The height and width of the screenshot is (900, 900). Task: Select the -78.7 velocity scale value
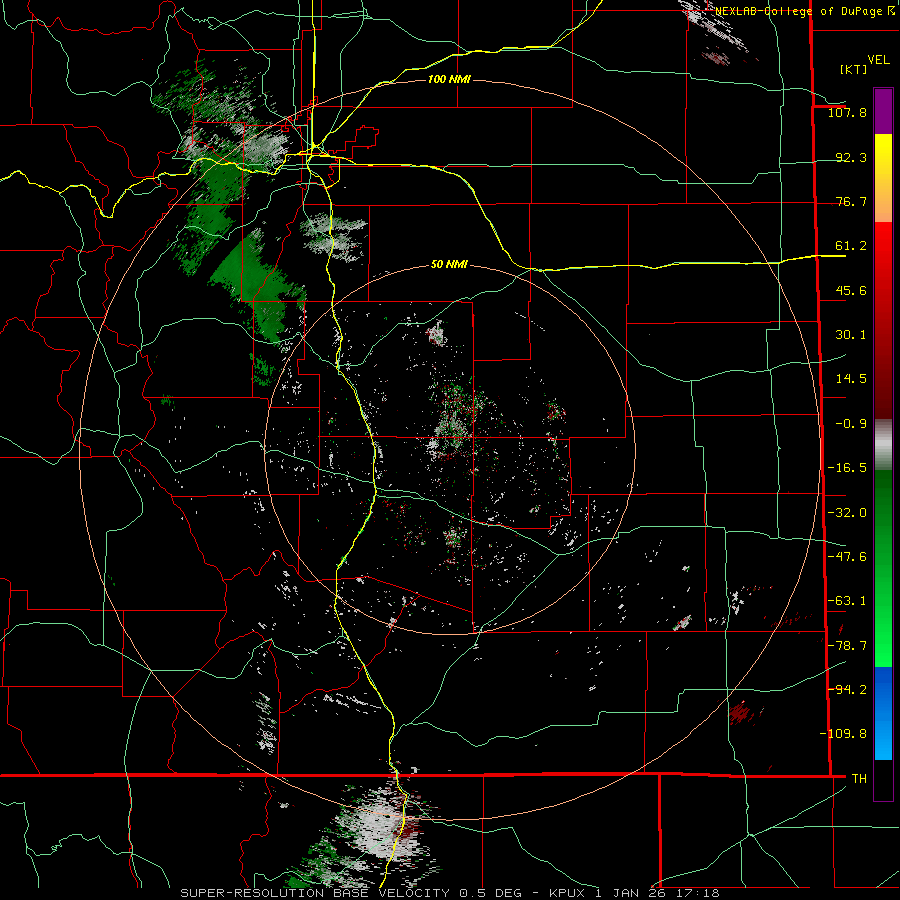pos(847,646)
